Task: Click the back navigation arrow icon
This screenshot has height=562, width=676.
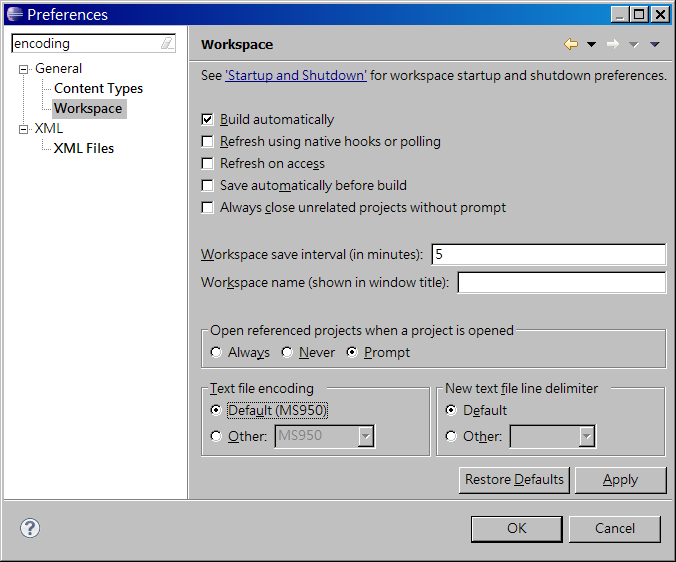Action: pyautogui.click(x=571, y=44)
